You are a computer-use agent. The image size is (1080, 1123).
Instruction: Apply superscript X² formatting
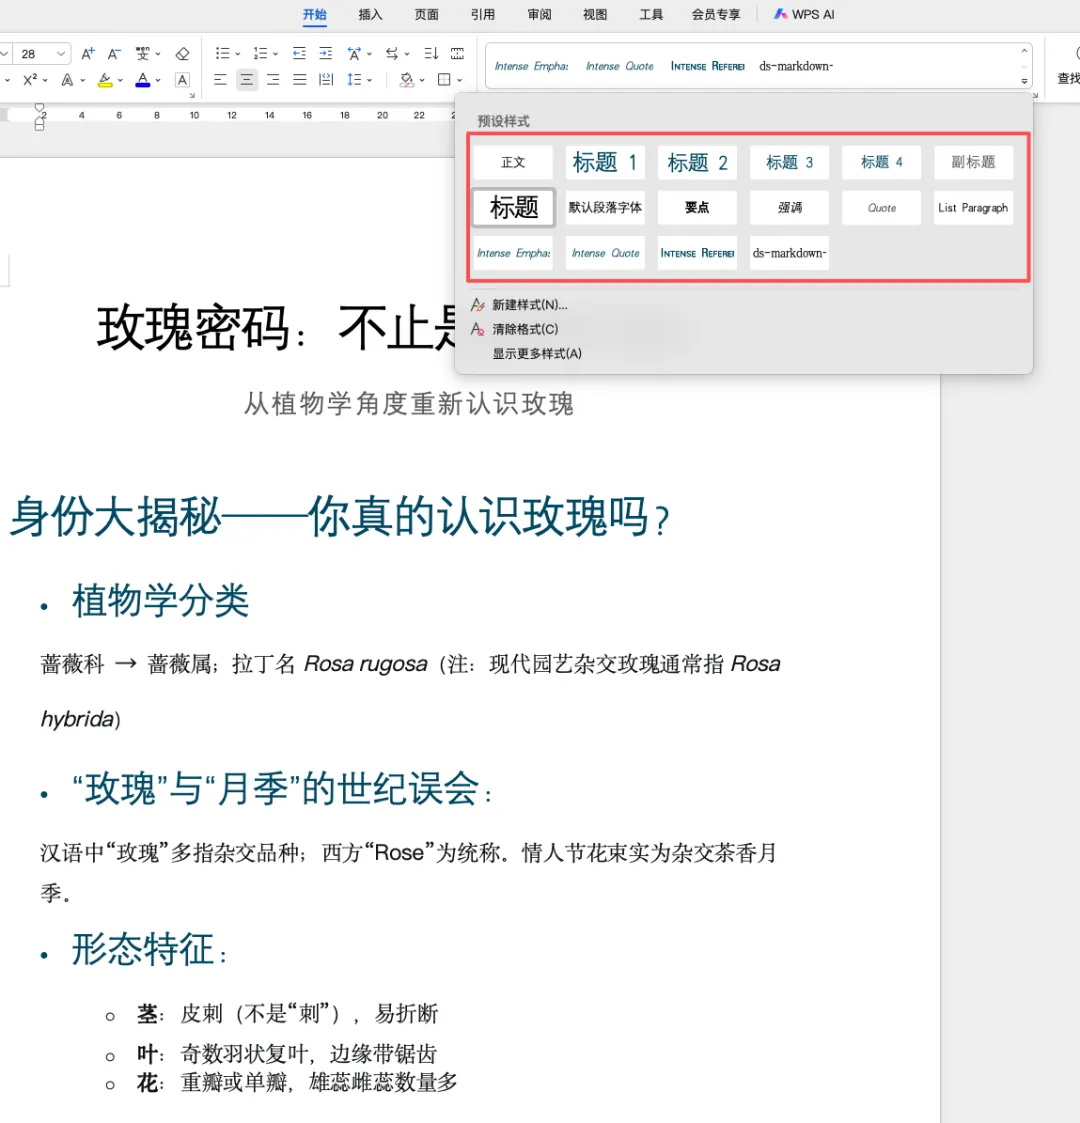click(x=30, y=79)
